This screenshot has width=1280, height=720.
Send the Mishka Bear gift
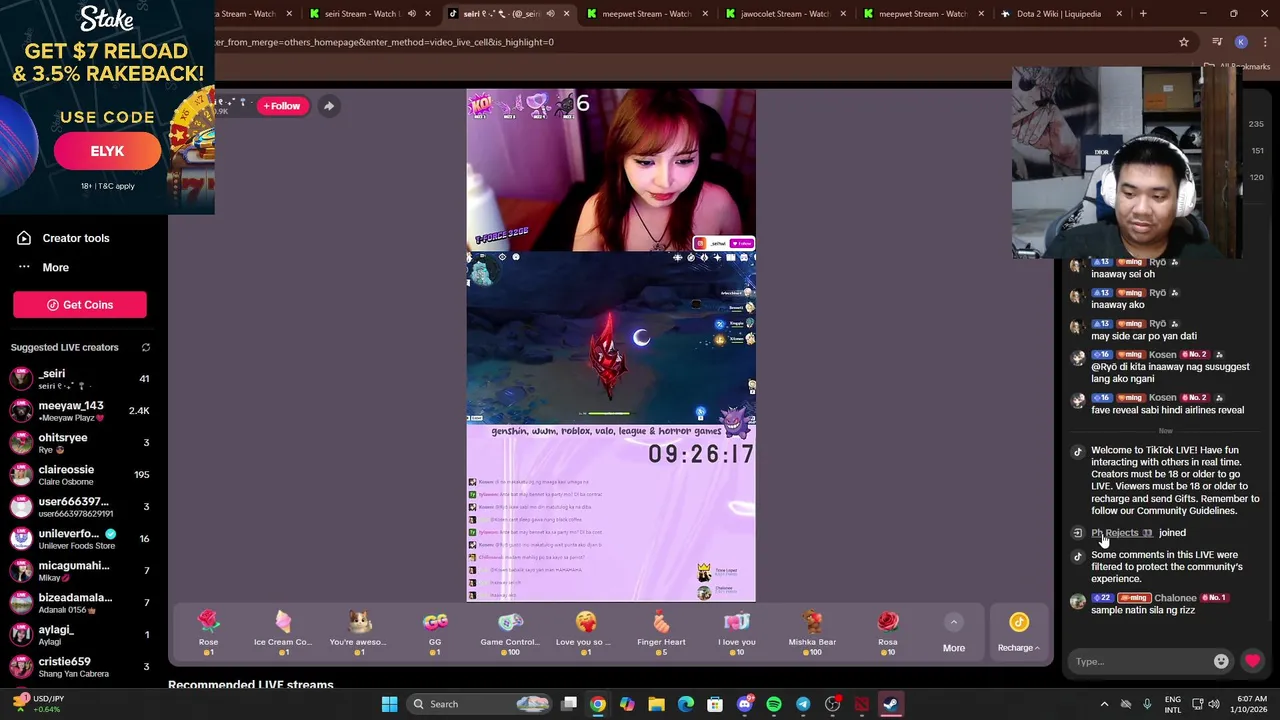coord(812,633)
